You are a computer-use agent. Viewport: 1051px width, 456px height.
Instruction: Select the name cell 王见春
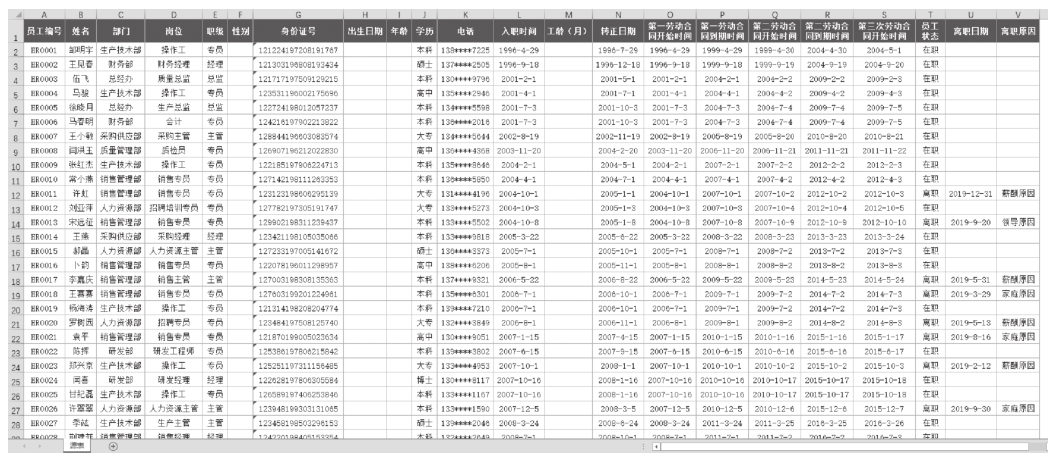click(x=80, y=65)
